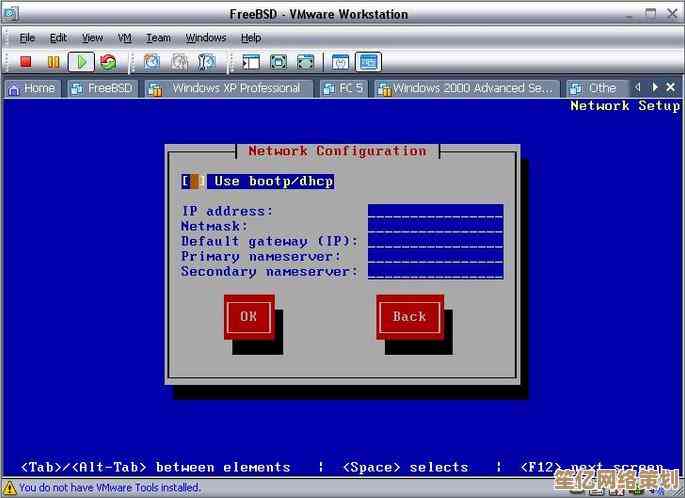The image size is (685, 498).
Task: Open the VM menu
Action: click(x=124, y=38)
